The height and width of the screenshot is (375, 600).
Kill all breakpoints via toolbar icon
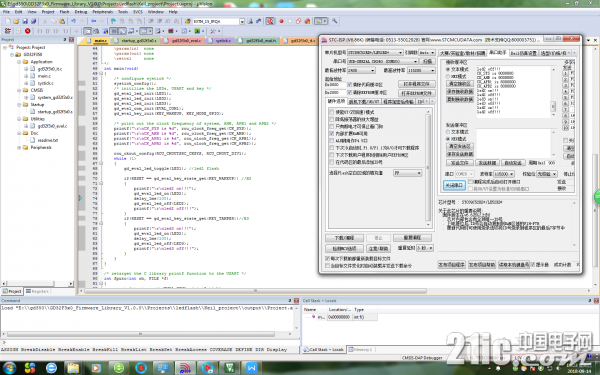pyautogui.click(x=307, y=21)
